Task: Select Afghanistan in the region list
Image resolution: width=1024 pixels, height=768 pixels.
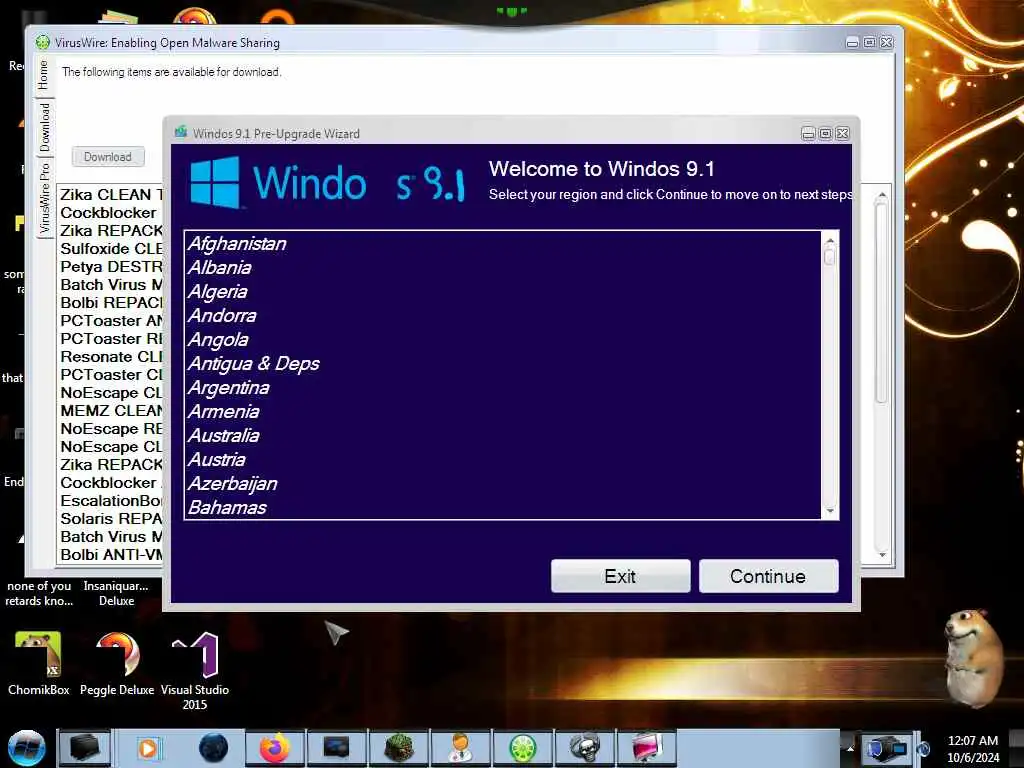Action: [x=503, y=244]
